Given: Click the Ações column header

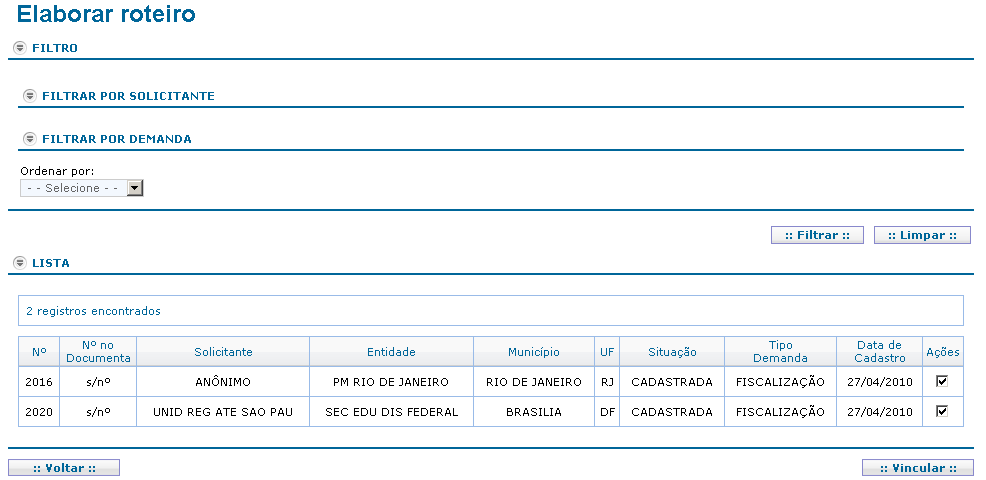Looking at the screenshot, I should tap(943, 352).
